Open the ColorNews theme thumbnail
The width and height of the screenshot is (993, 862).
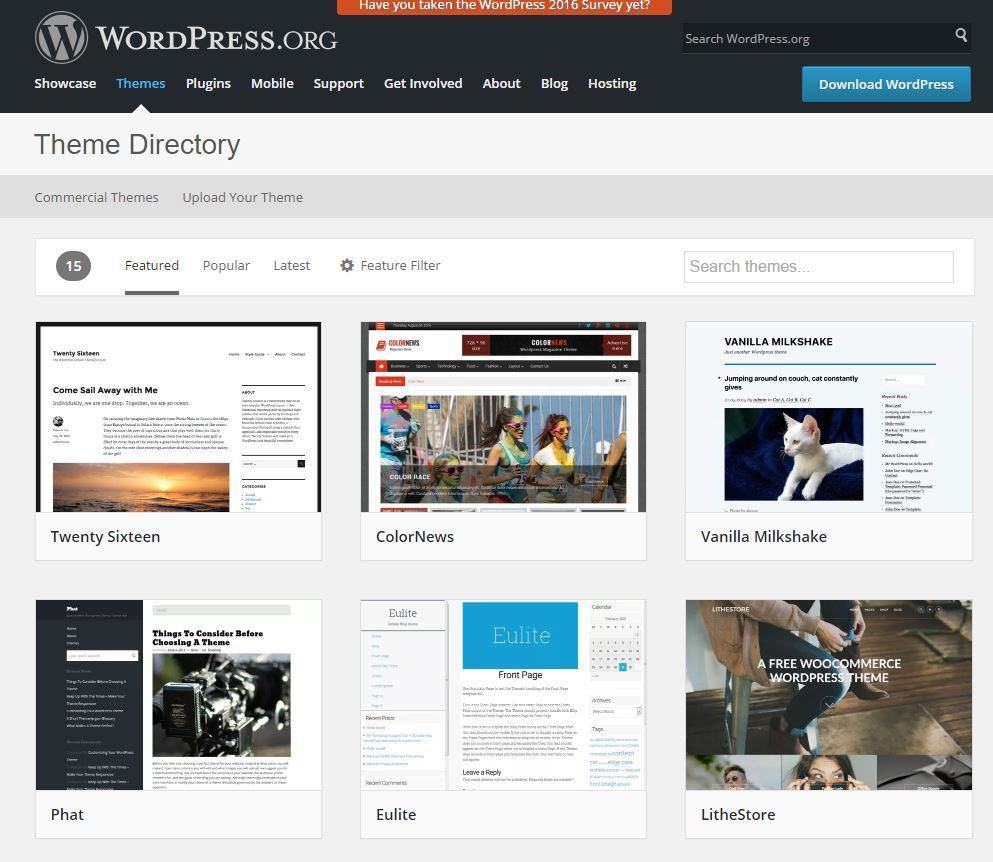pyautogui.click(x=503, y=417)
